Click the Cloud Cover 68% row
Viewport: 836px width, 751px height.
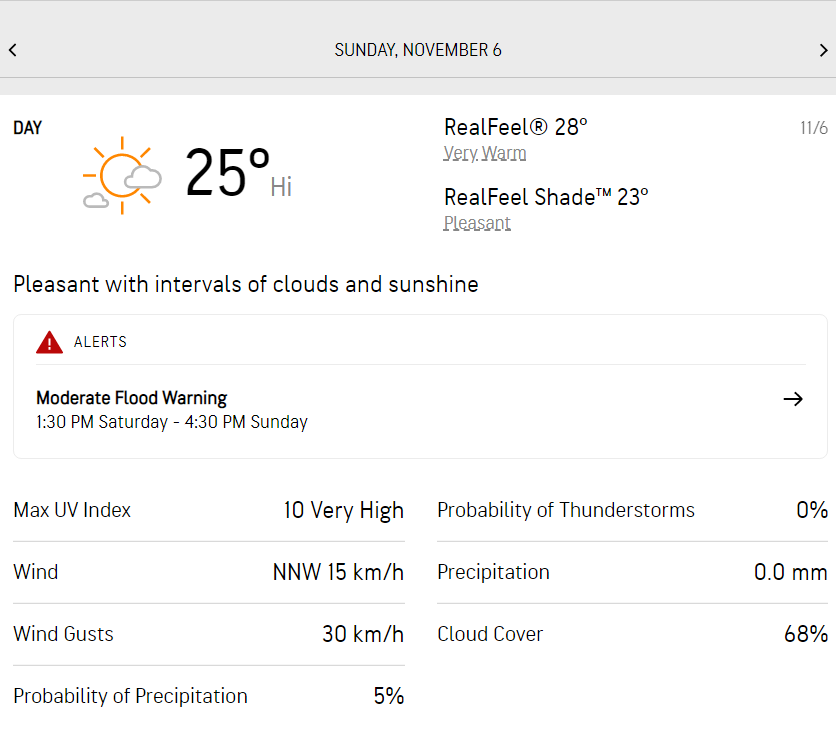click(x=632, y=634)
